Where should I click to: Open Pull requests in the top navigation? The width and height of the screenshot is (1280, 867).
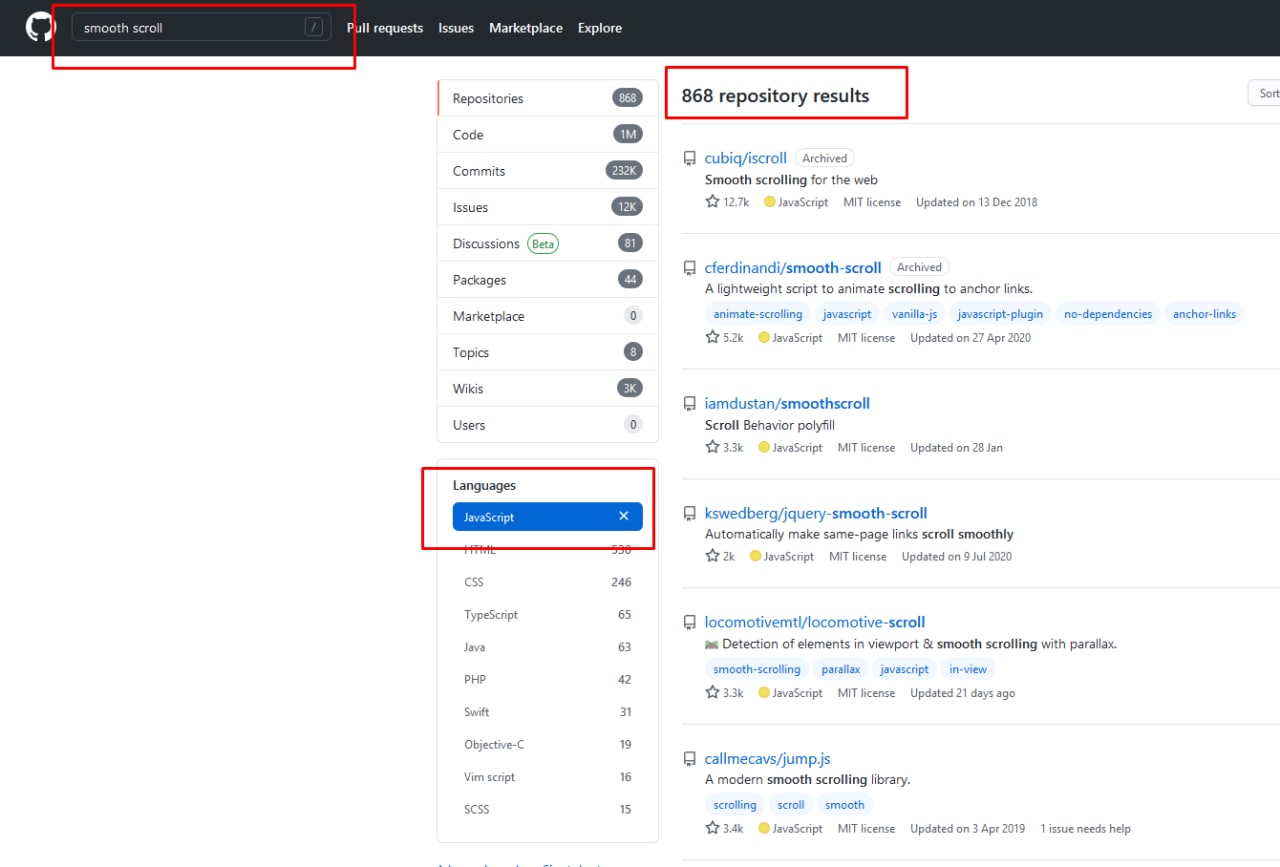(385, 28)
